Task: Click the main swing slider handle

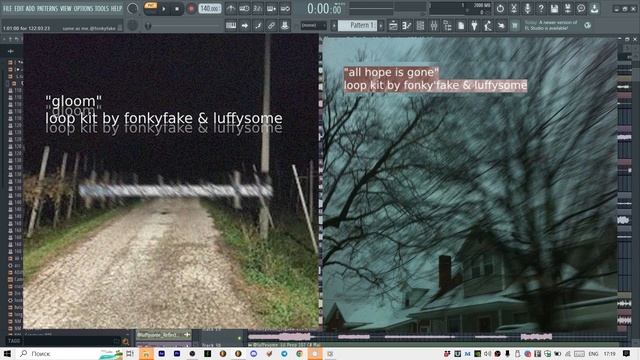Action: [148, 26]
